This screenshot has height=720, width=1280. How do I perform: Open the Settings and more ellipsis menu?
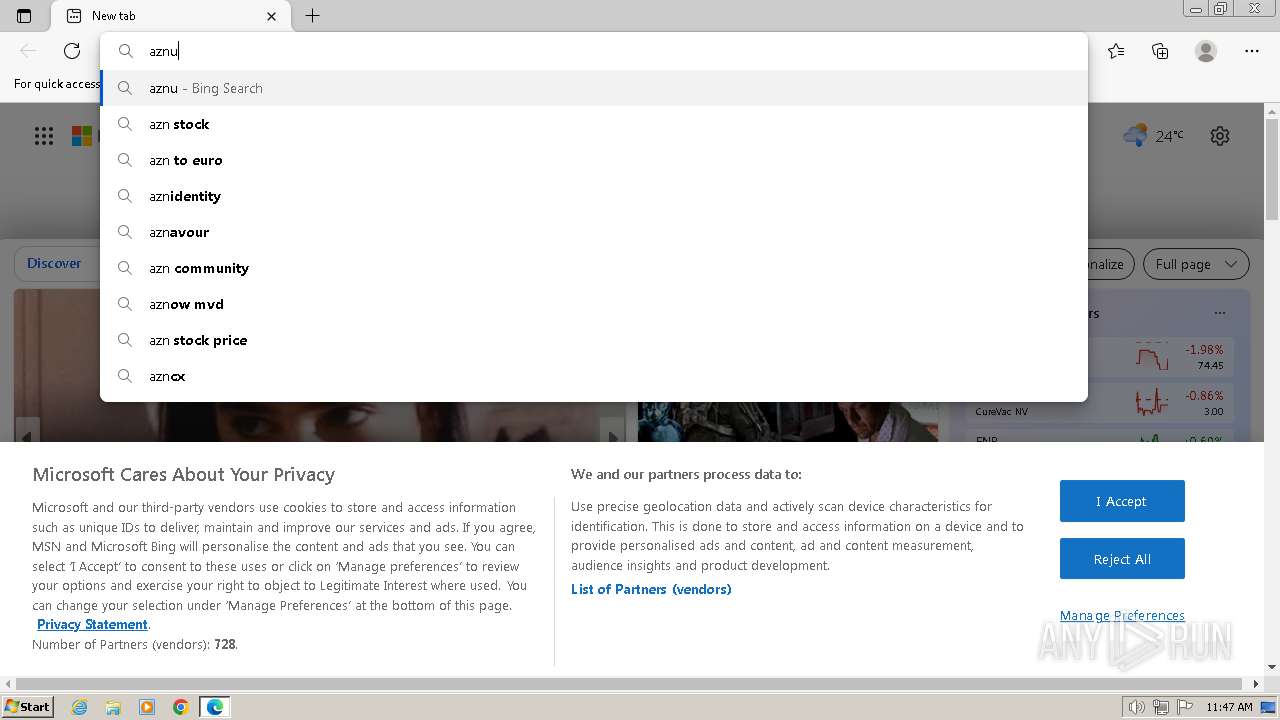(x=1252, y=51)
